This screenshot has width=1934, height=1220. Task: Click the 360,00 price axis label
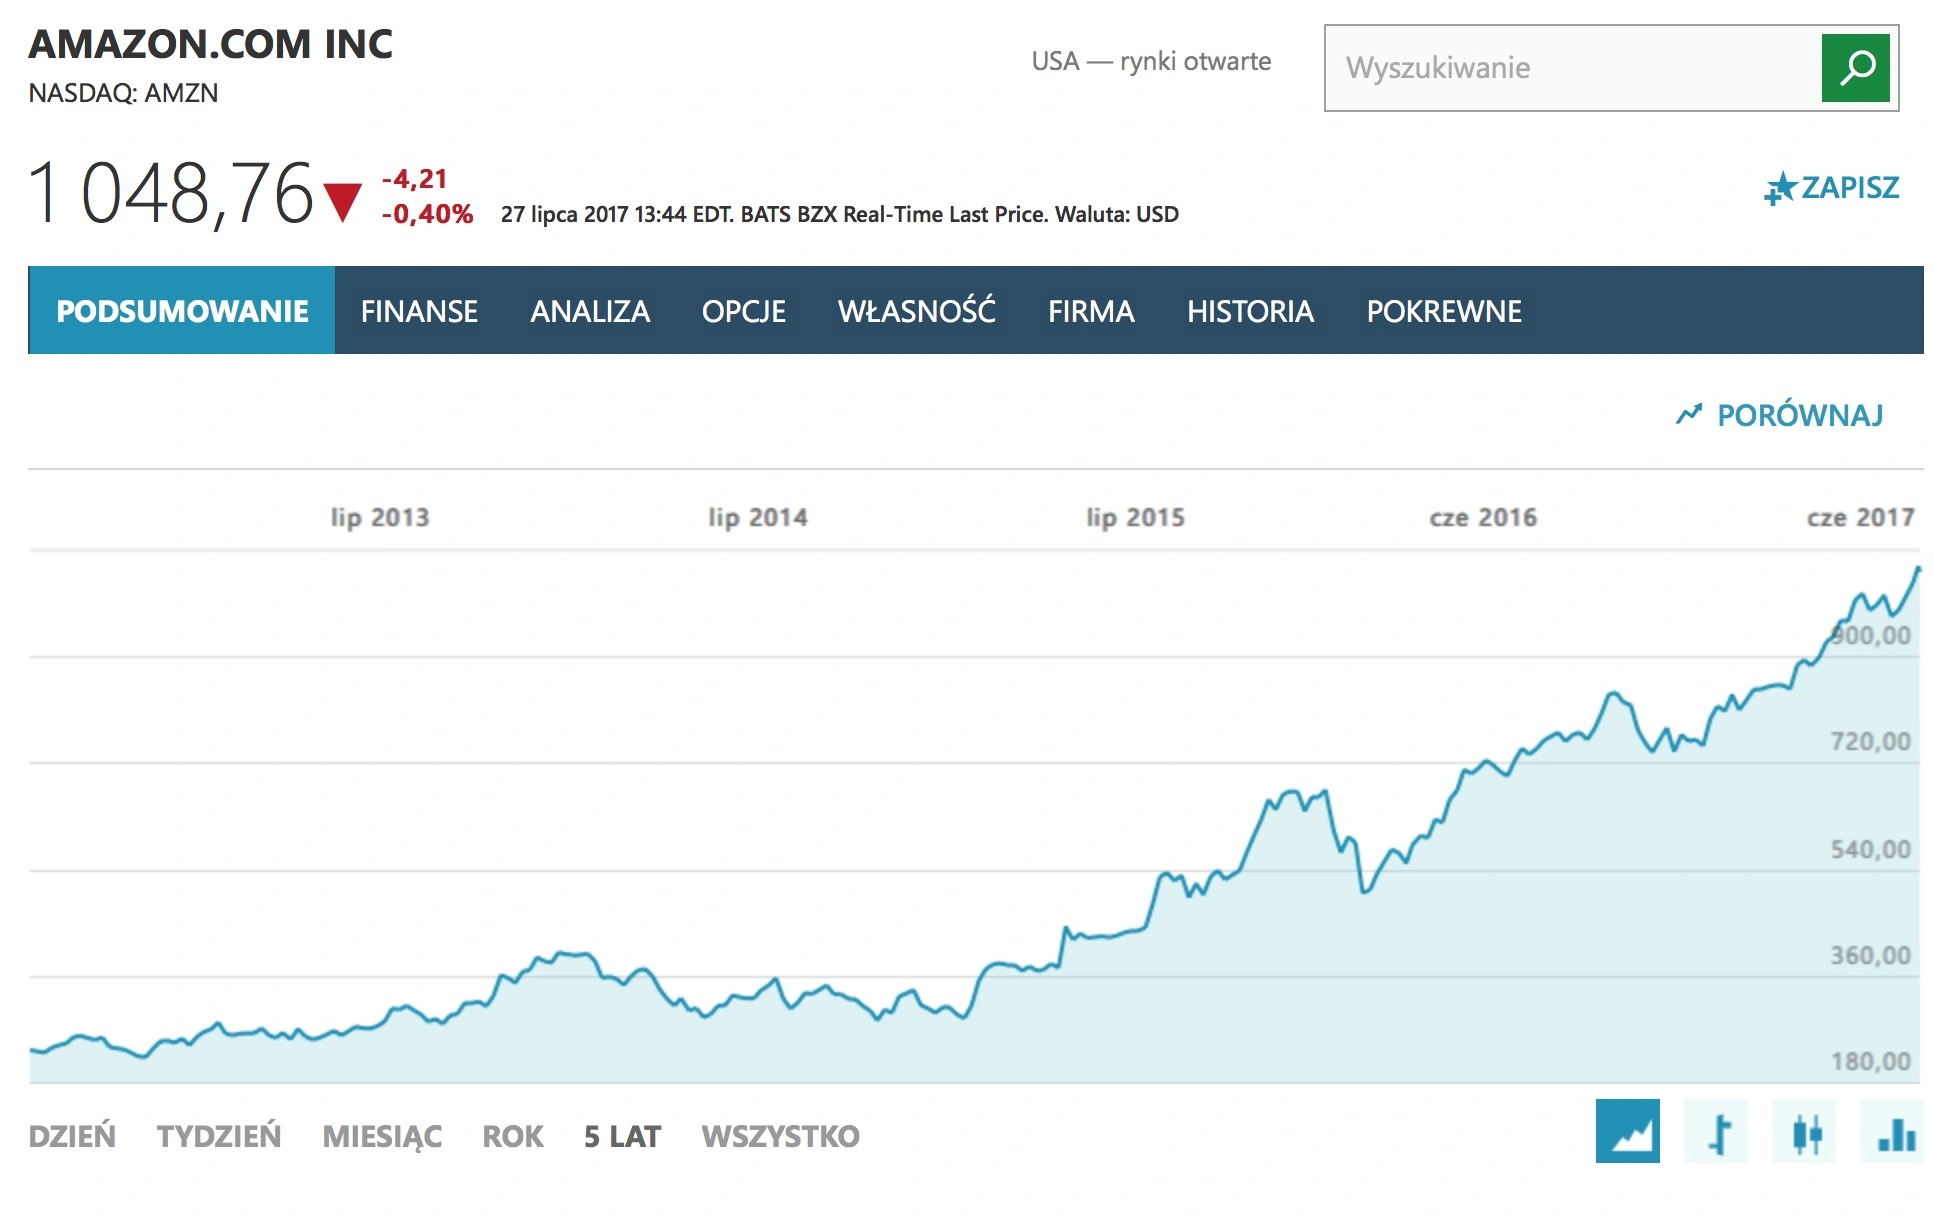coord(1871,955)
